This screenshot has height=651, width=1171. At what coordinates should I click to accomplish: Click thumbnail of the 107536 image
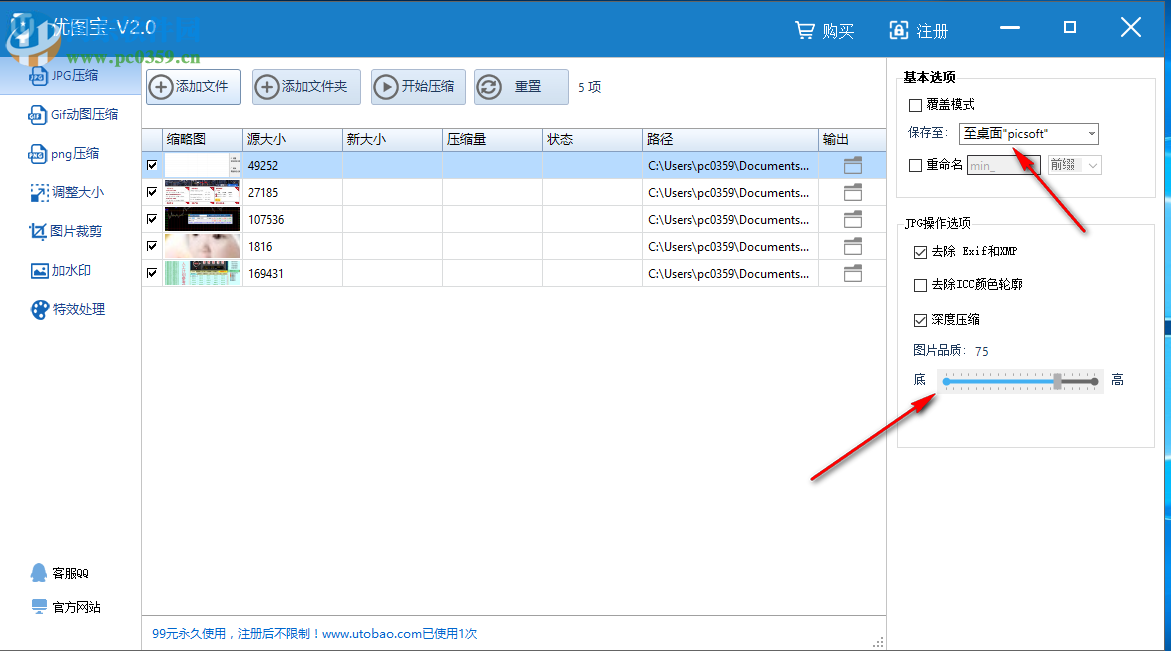(202, 219)
